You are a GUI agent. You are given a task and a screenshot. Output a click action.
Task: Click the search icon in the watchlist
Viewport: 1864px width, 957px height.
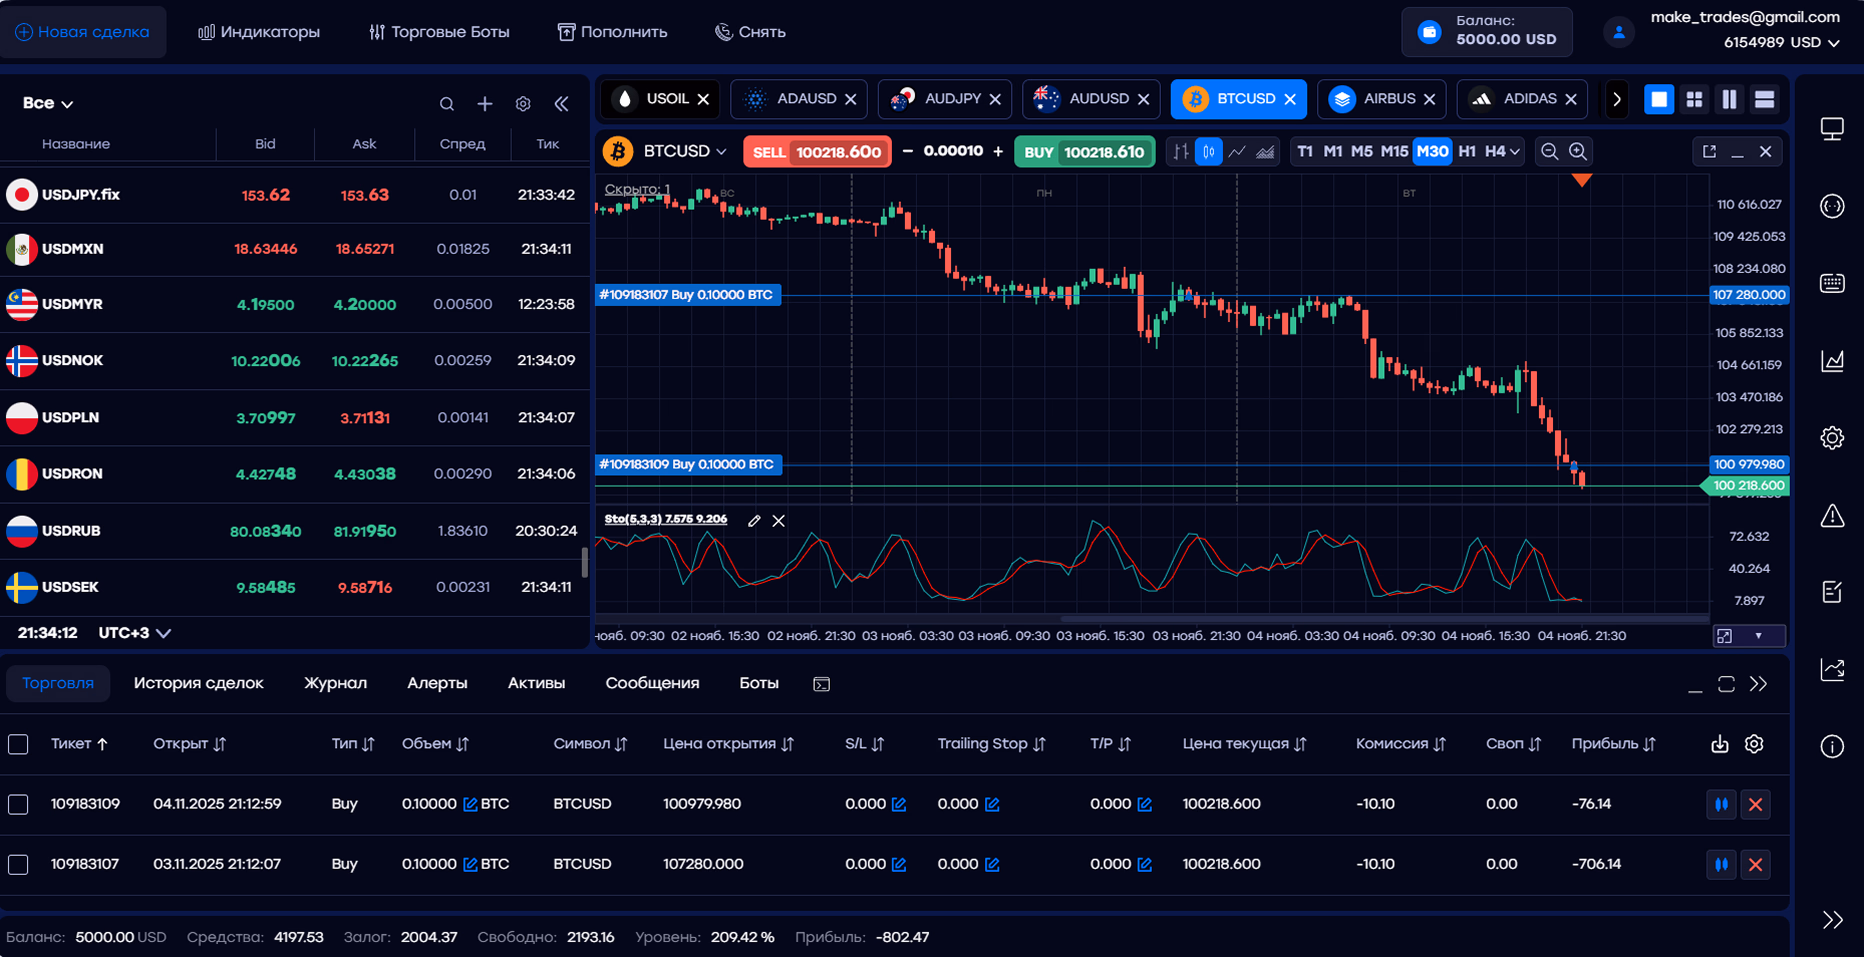(x=447, y=104)
